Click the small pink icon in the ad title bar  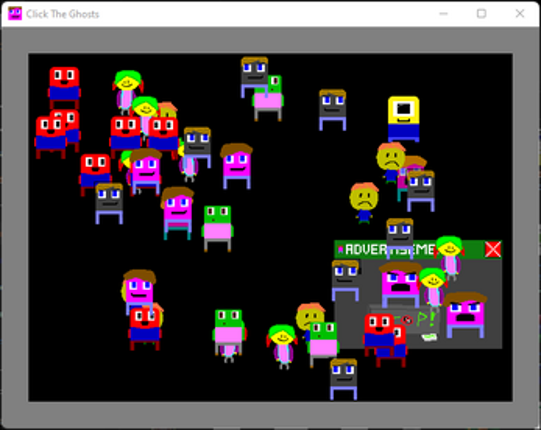coord(341,249)
